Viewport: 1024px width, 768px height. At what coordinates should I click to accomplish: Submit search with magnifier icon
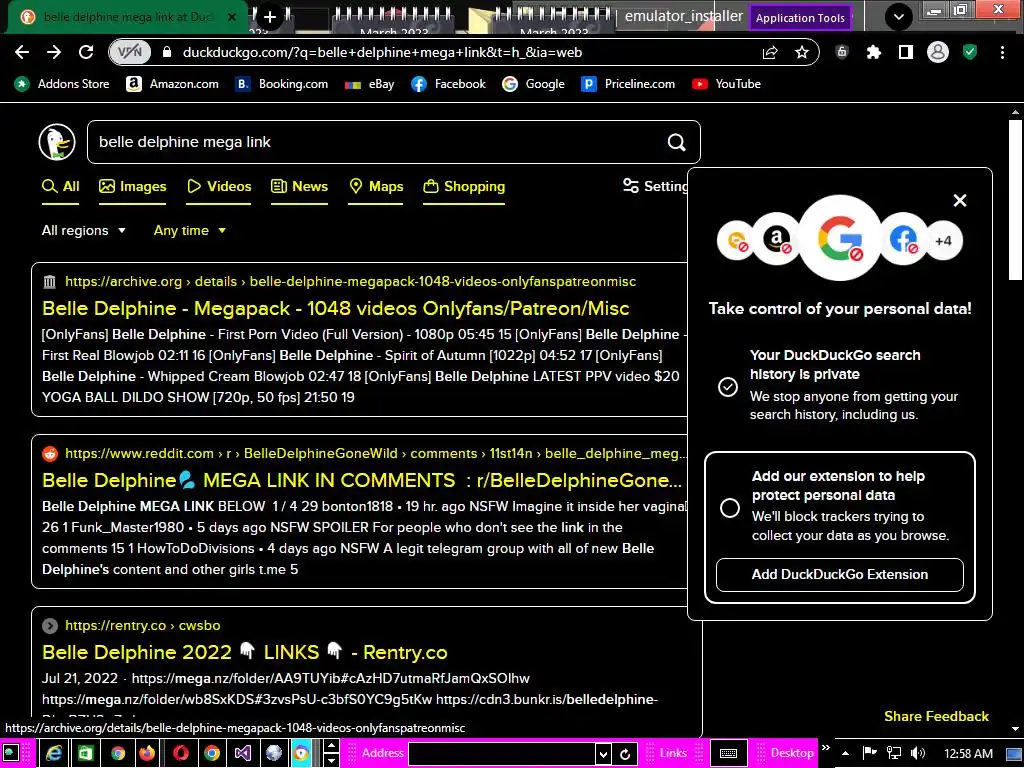(x=677, y=142)
